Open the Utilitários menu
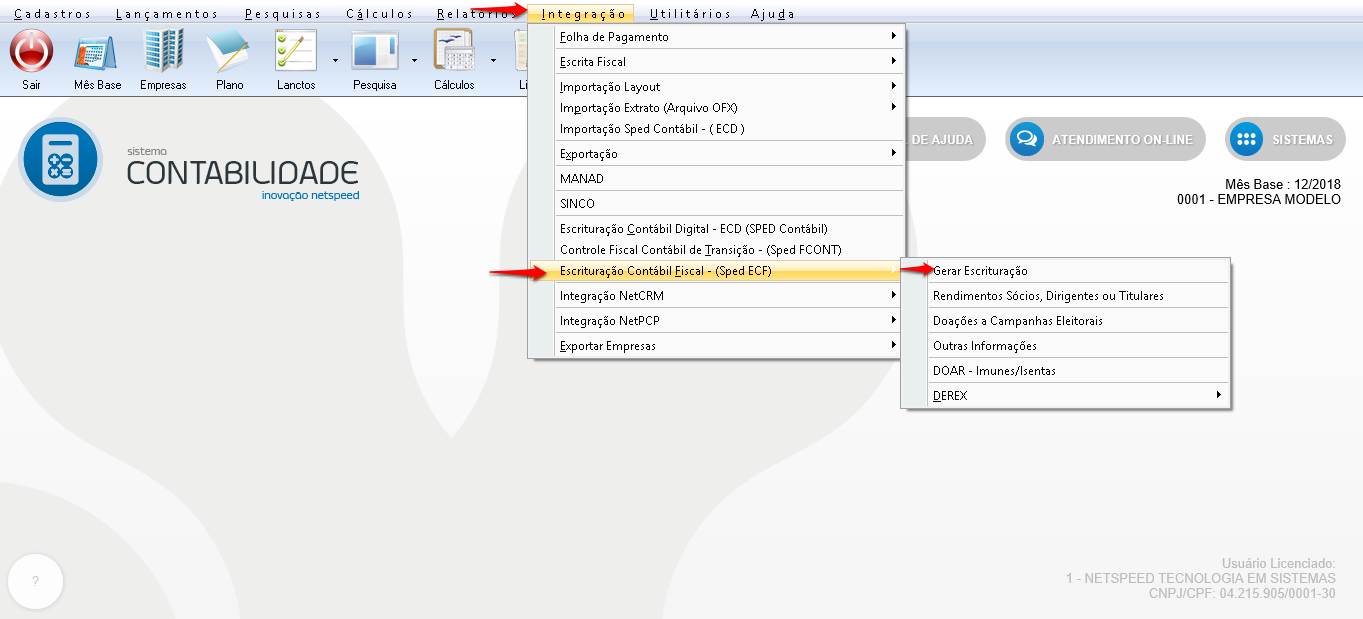This screenshot has width=1363, height=619. pos(690,14)
